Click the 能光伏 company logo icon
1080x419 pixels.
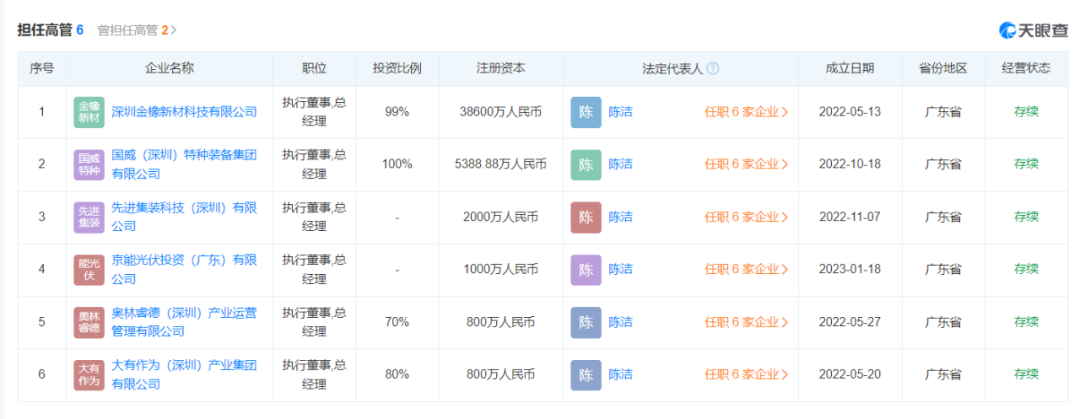tap(89, 269)
